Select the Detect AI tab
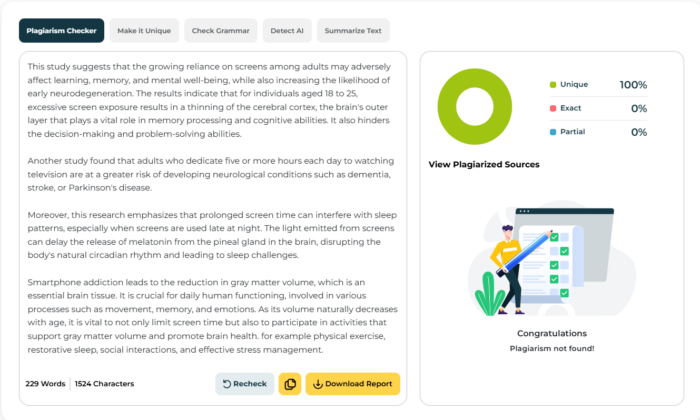Screen dimensions: 700x420 pos(287,31)
